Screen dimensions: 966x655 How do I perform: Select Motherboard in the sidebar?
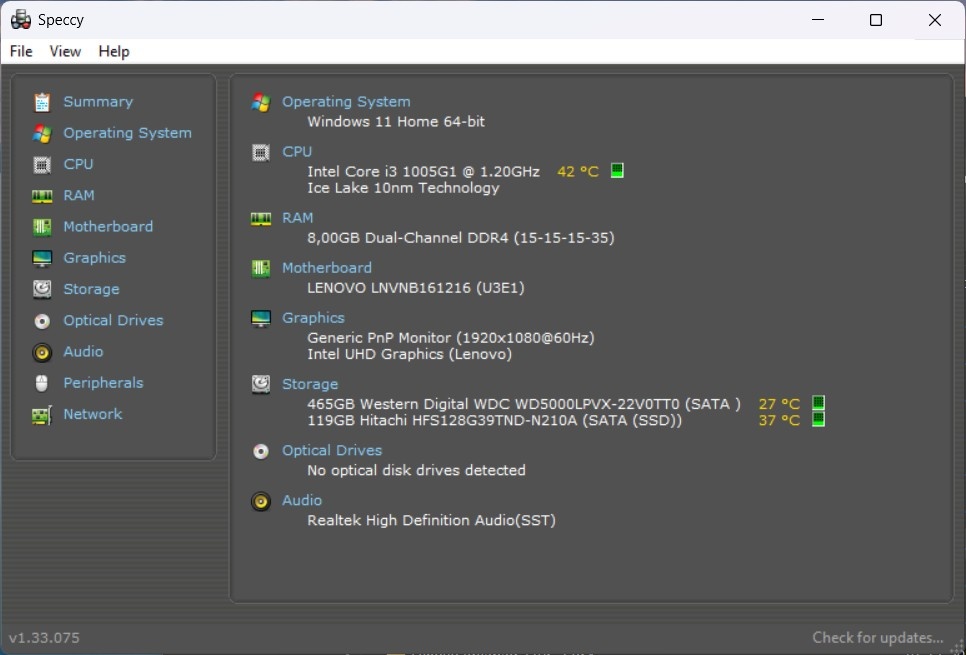(x=107, y=226)
